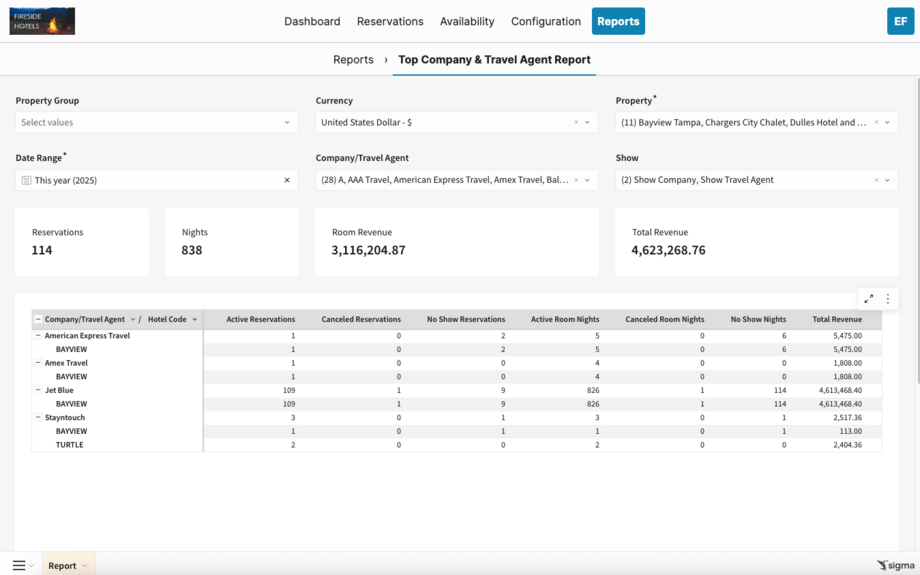Open the Report page tab dropdown arrow
The height and width of the screenshot is (575, 920).
tap(84, 566)
